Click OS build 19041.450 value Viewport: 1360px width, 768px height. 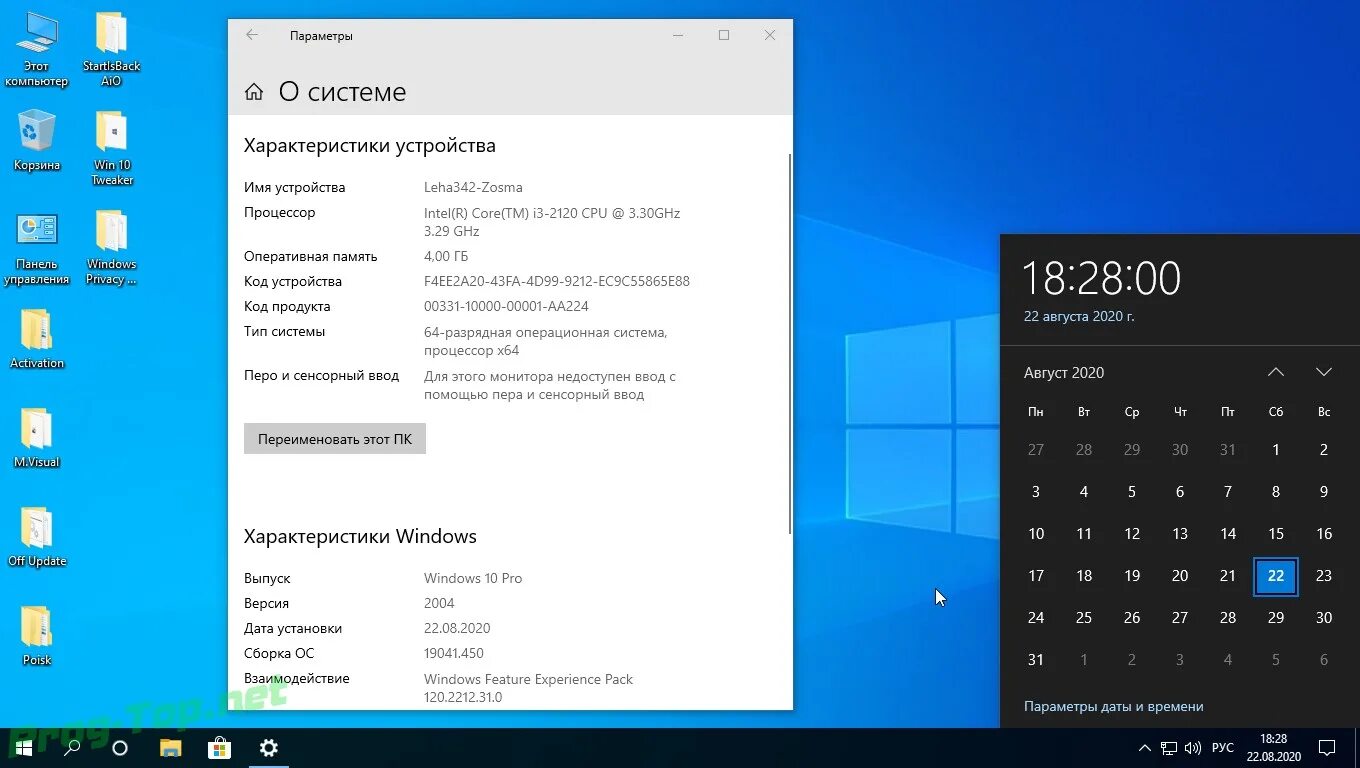point(454,653)
